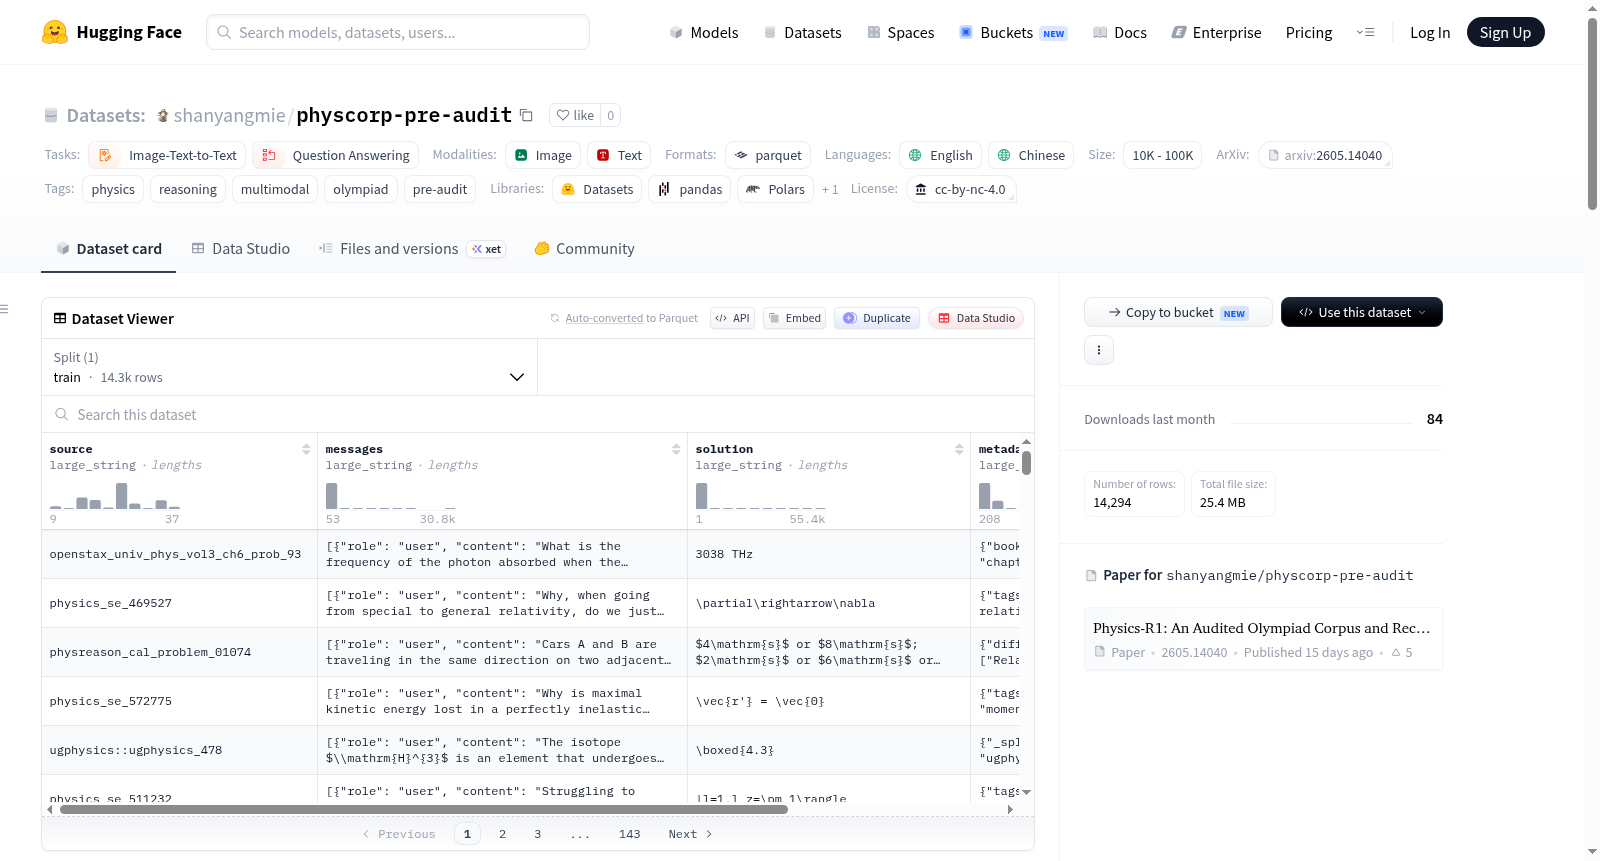Click the Polars library tag
This screenshot has width=1600, height=861.
click(x=776, y=189)
